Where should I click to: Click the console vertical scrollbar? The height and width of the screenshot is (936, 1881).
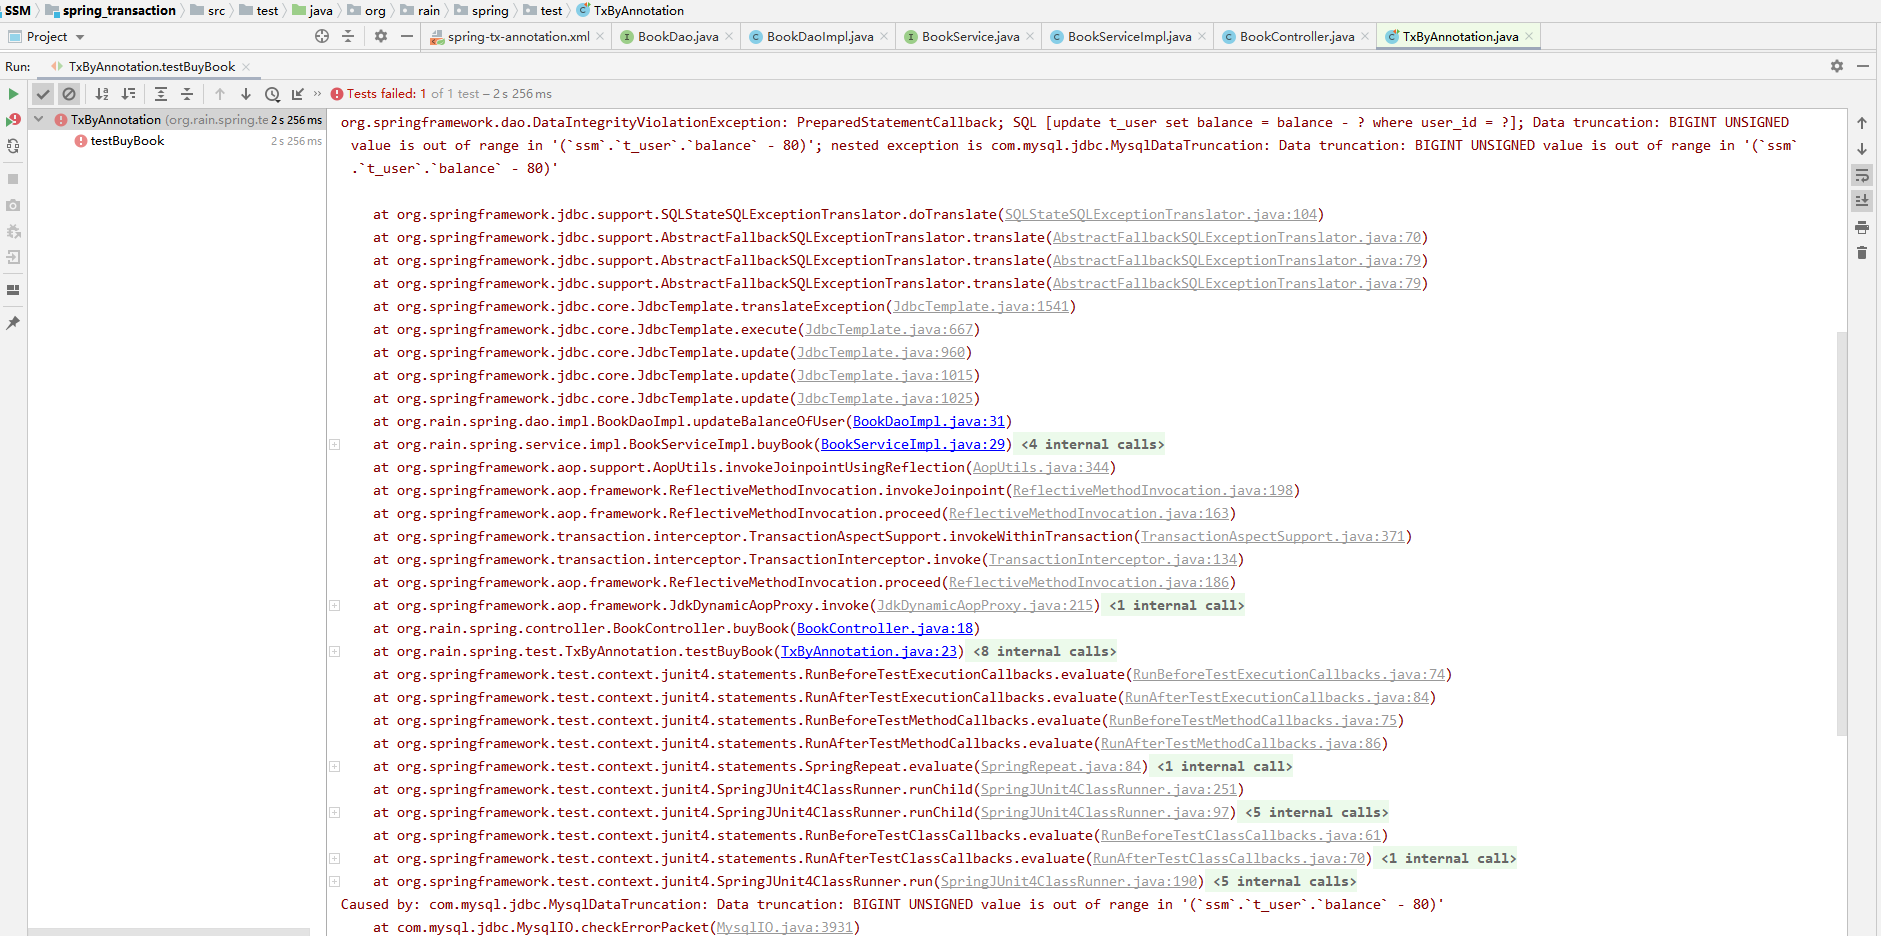coord(1841,535)
